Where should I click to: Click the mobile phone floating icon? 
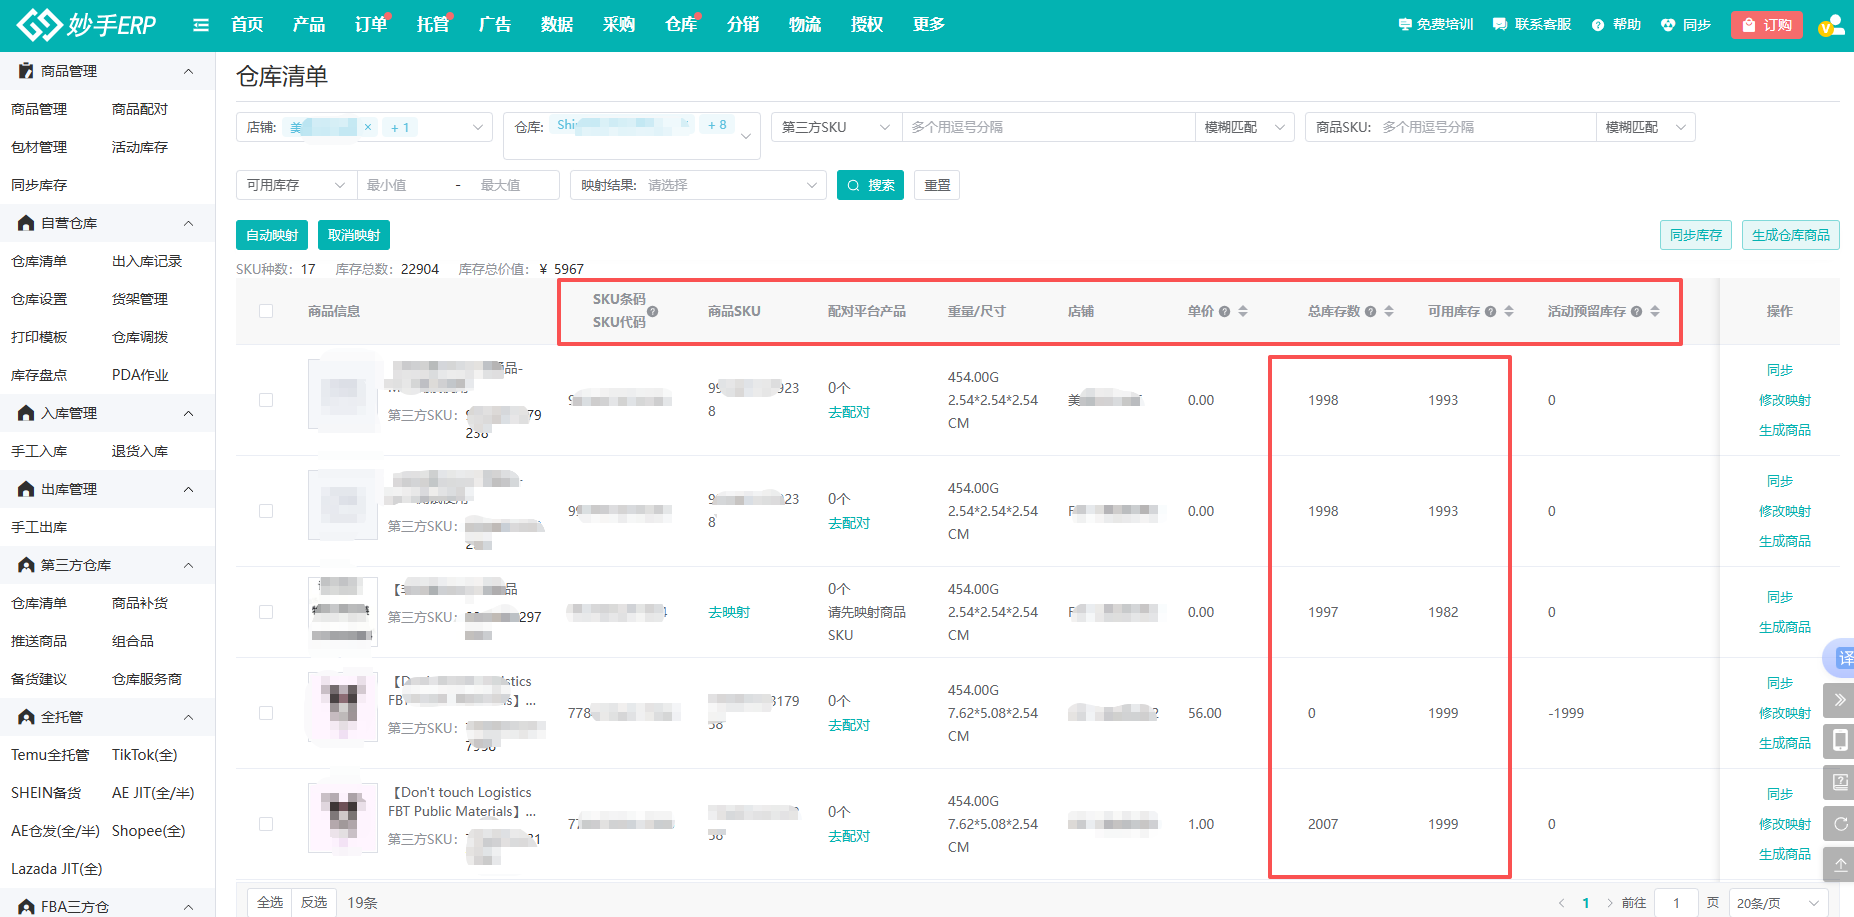coord(1840,741)
